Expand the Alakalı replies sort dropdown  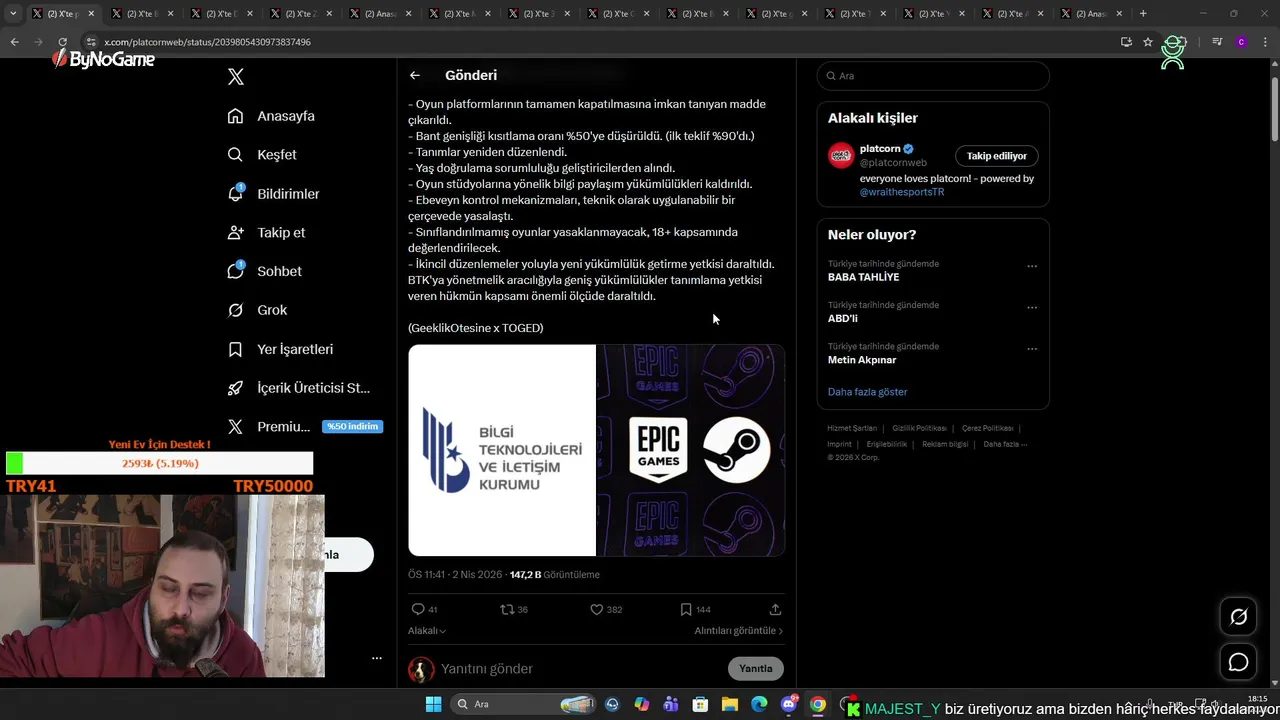[427, 631]
